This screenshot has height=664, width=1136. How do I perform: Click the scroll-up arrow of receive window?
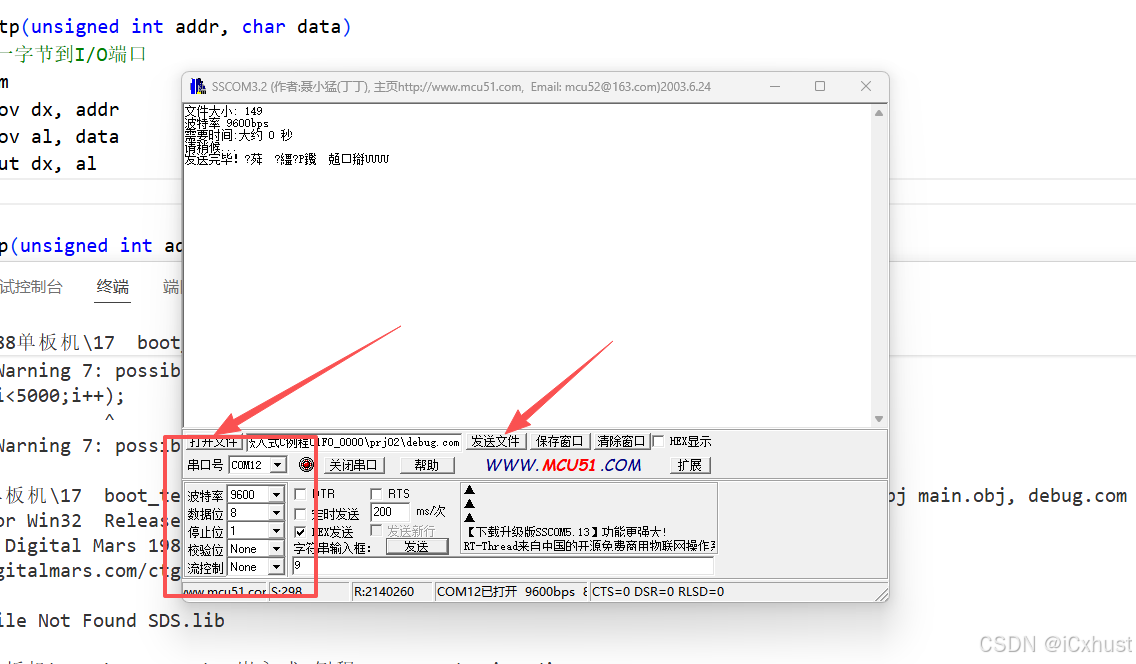[879, 113]
